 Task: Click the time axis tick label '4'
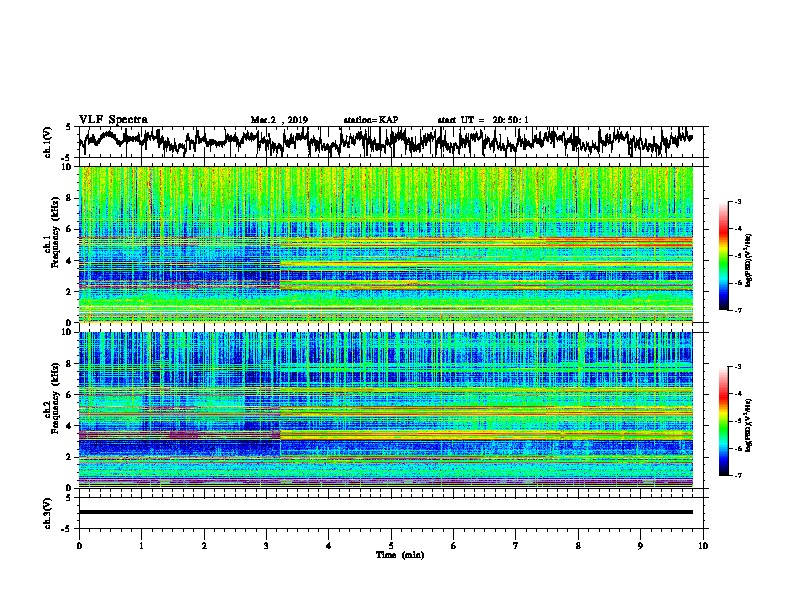(x=329, y=546)
